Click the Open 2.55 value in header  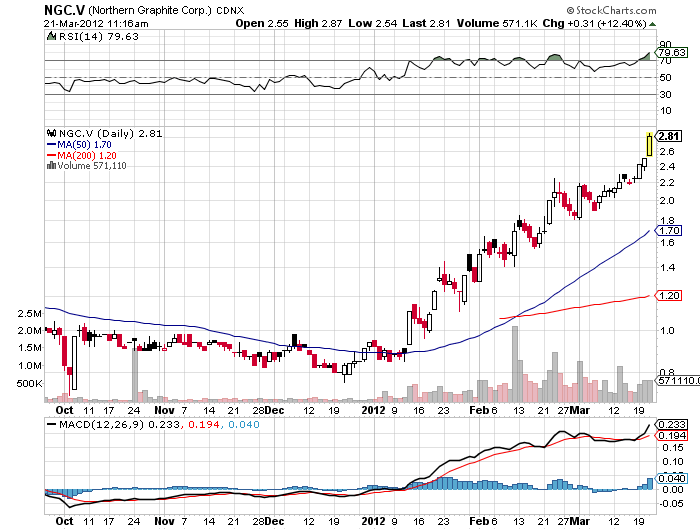click(x=262, y=23)
